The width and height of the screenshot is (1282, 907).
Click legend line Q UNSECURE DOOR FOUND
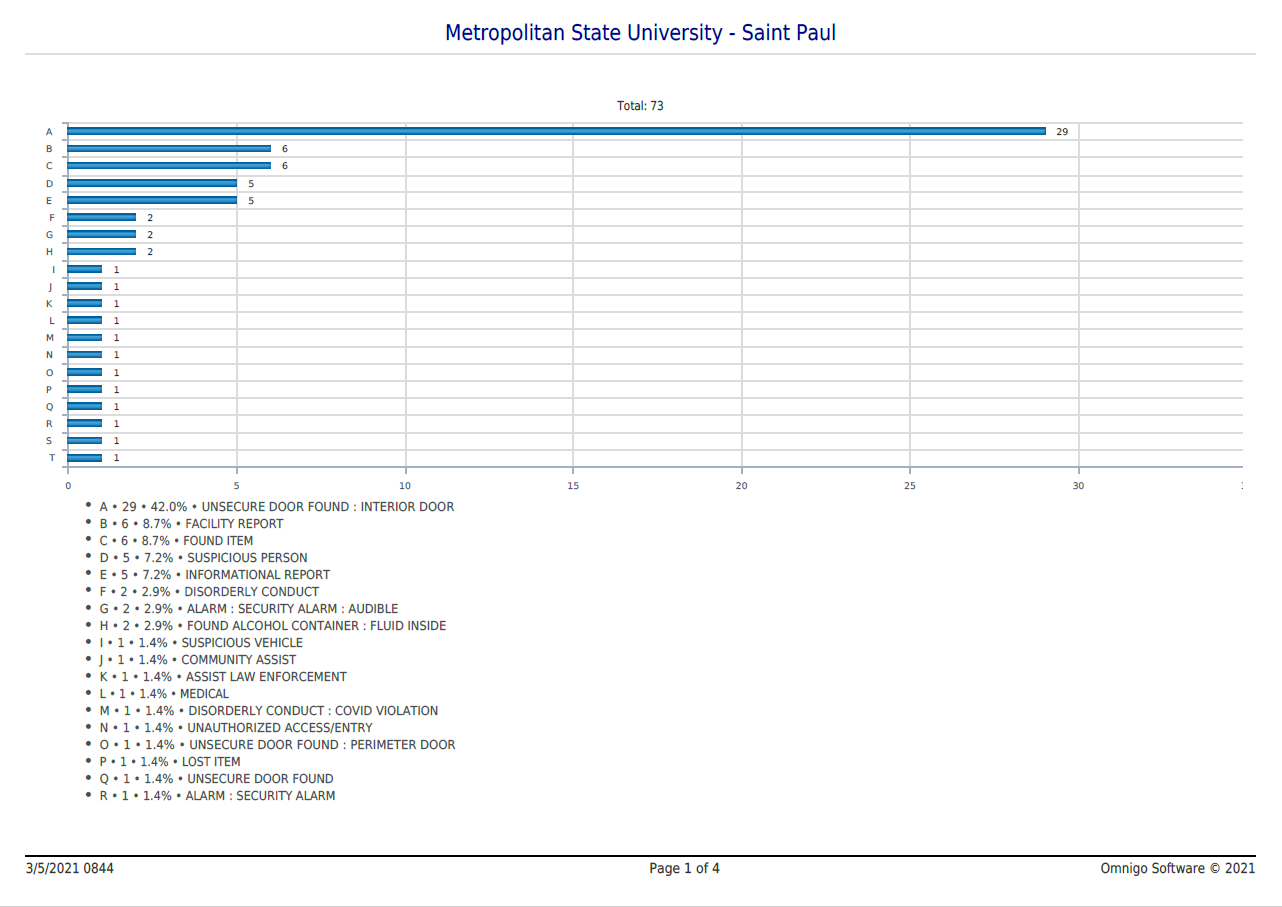216,779
